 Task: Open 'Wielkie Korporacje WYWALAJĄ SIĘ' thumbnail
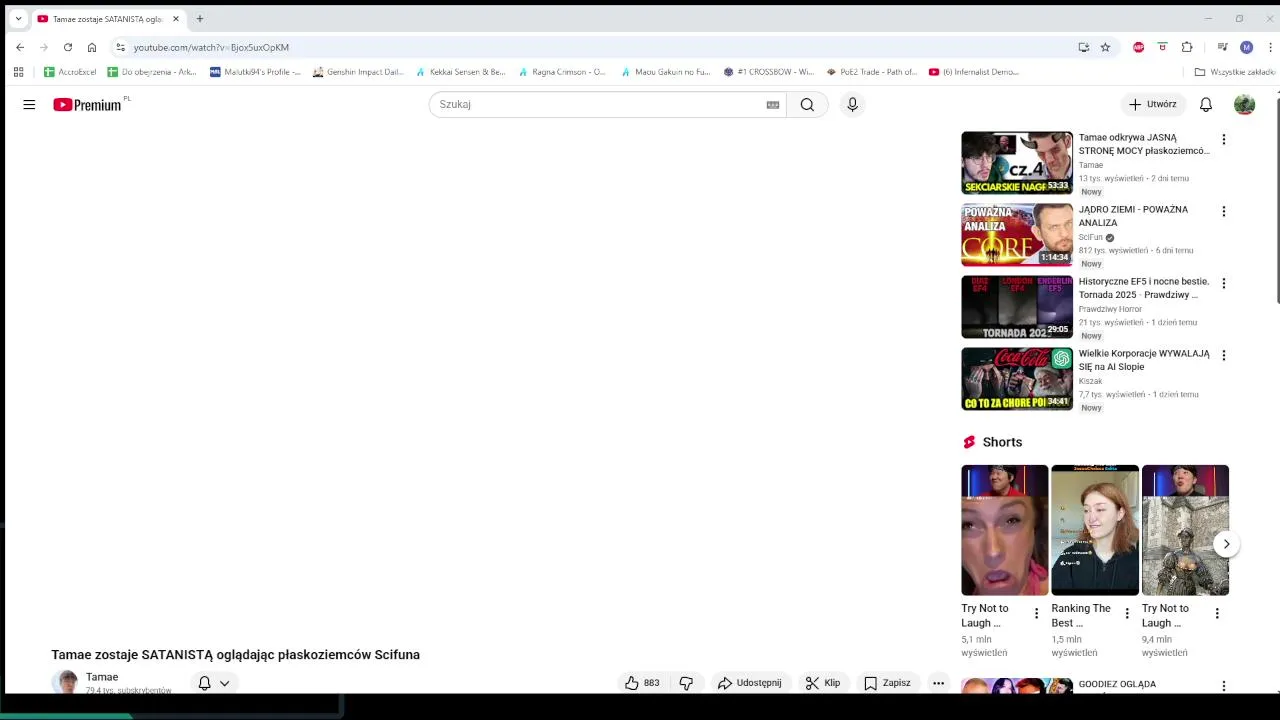tap(1017, 379)
